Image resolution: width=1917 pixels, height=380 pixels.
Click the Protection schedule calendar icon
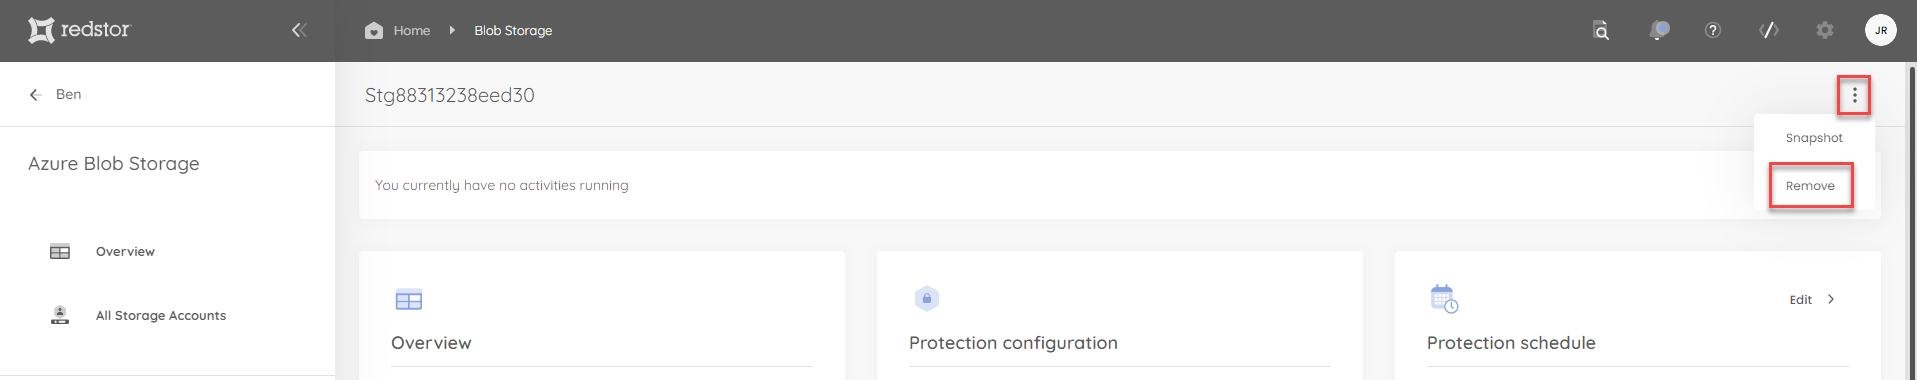[x=1444, y=298]
